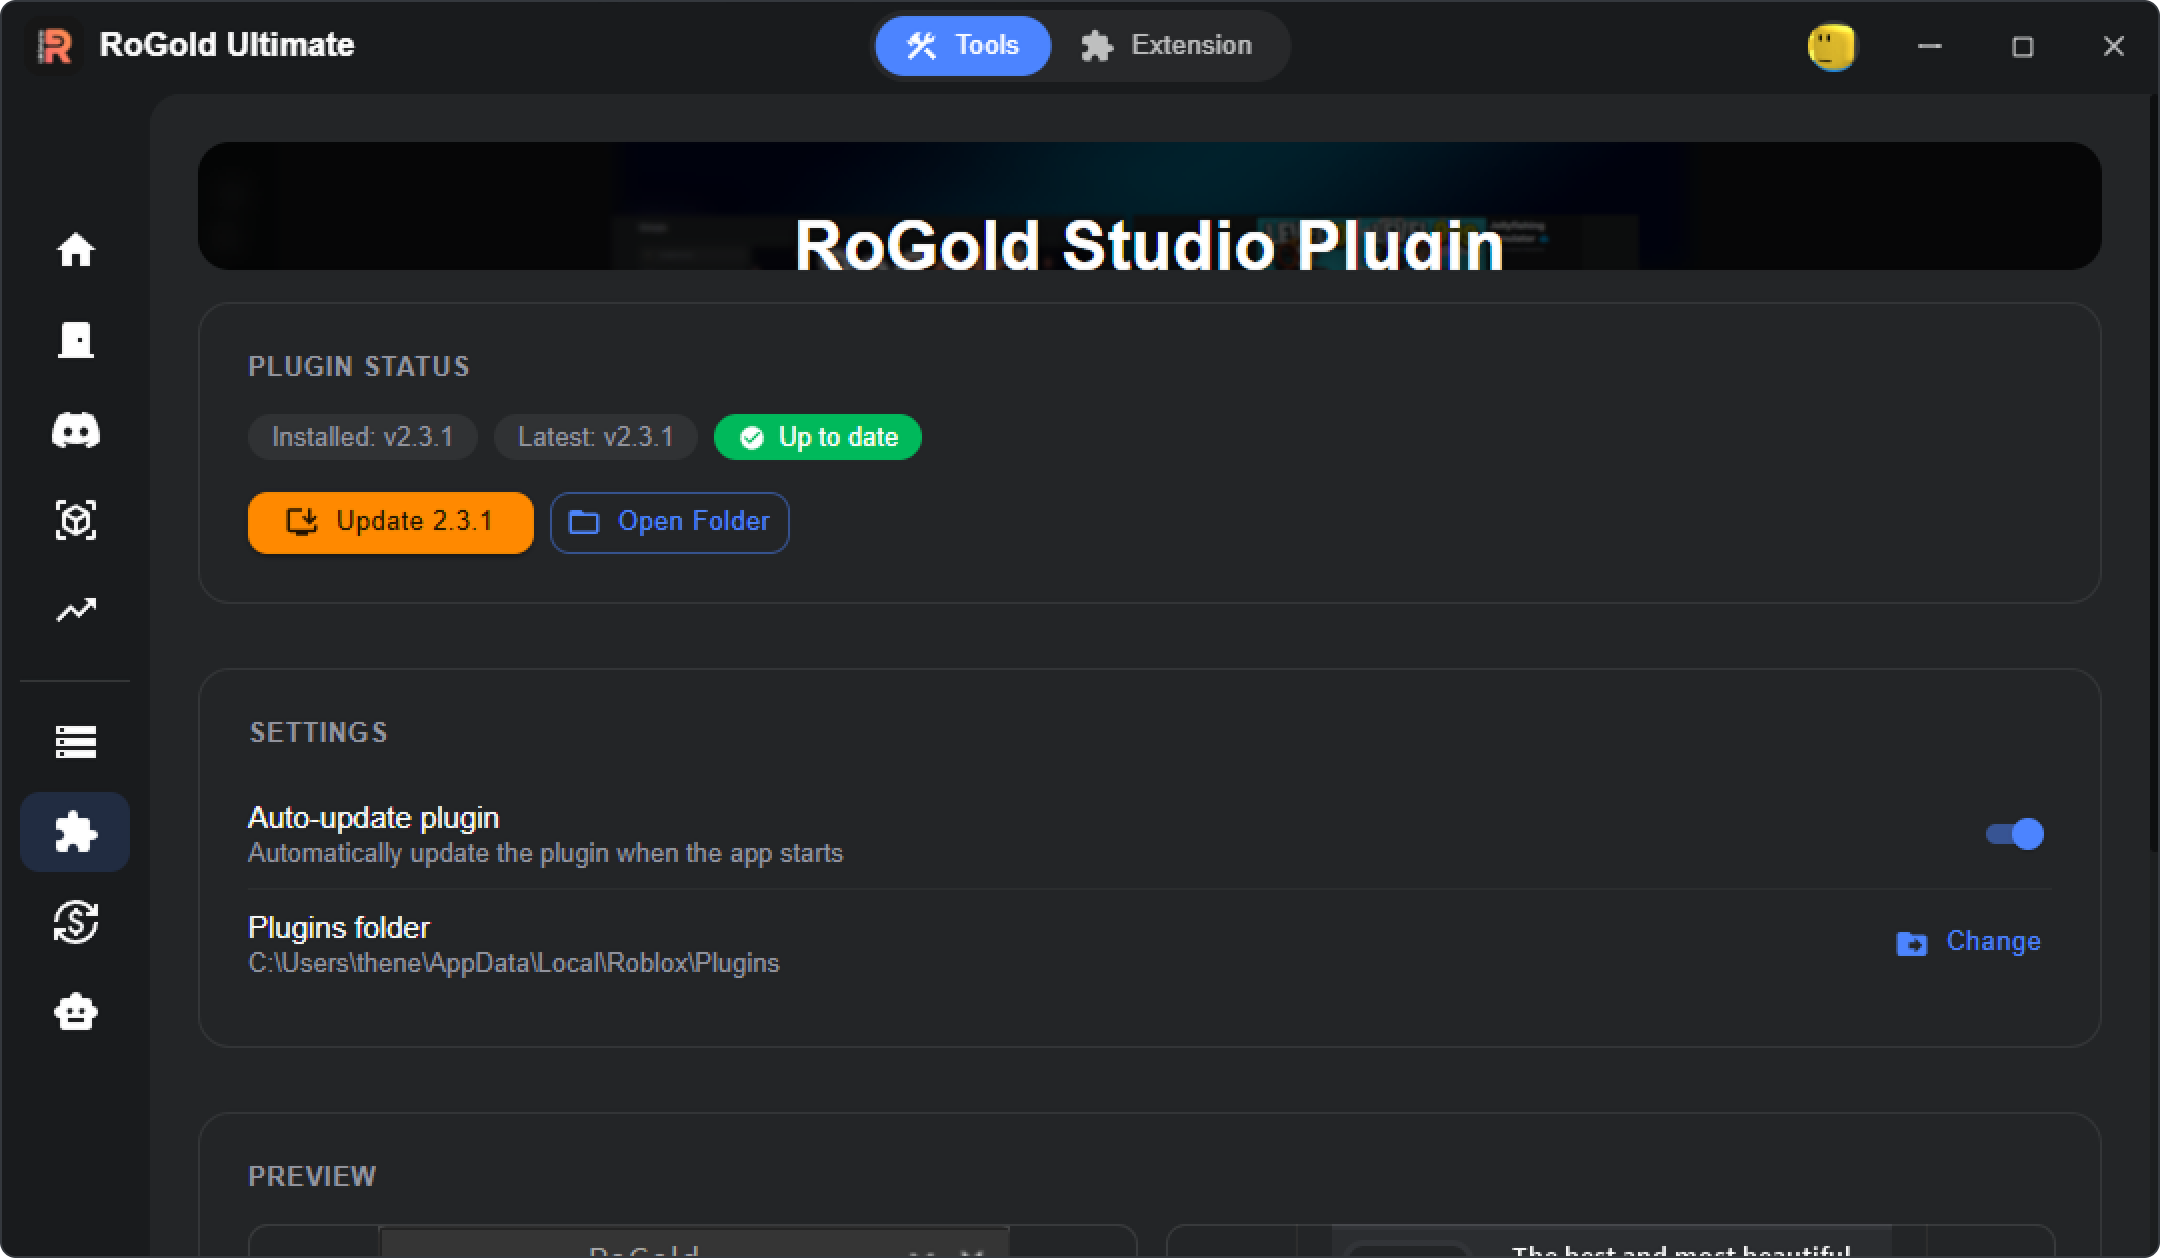Select the cube scan sidebar icon
The image size is (2160, 1258).
[x=76, y=520]
